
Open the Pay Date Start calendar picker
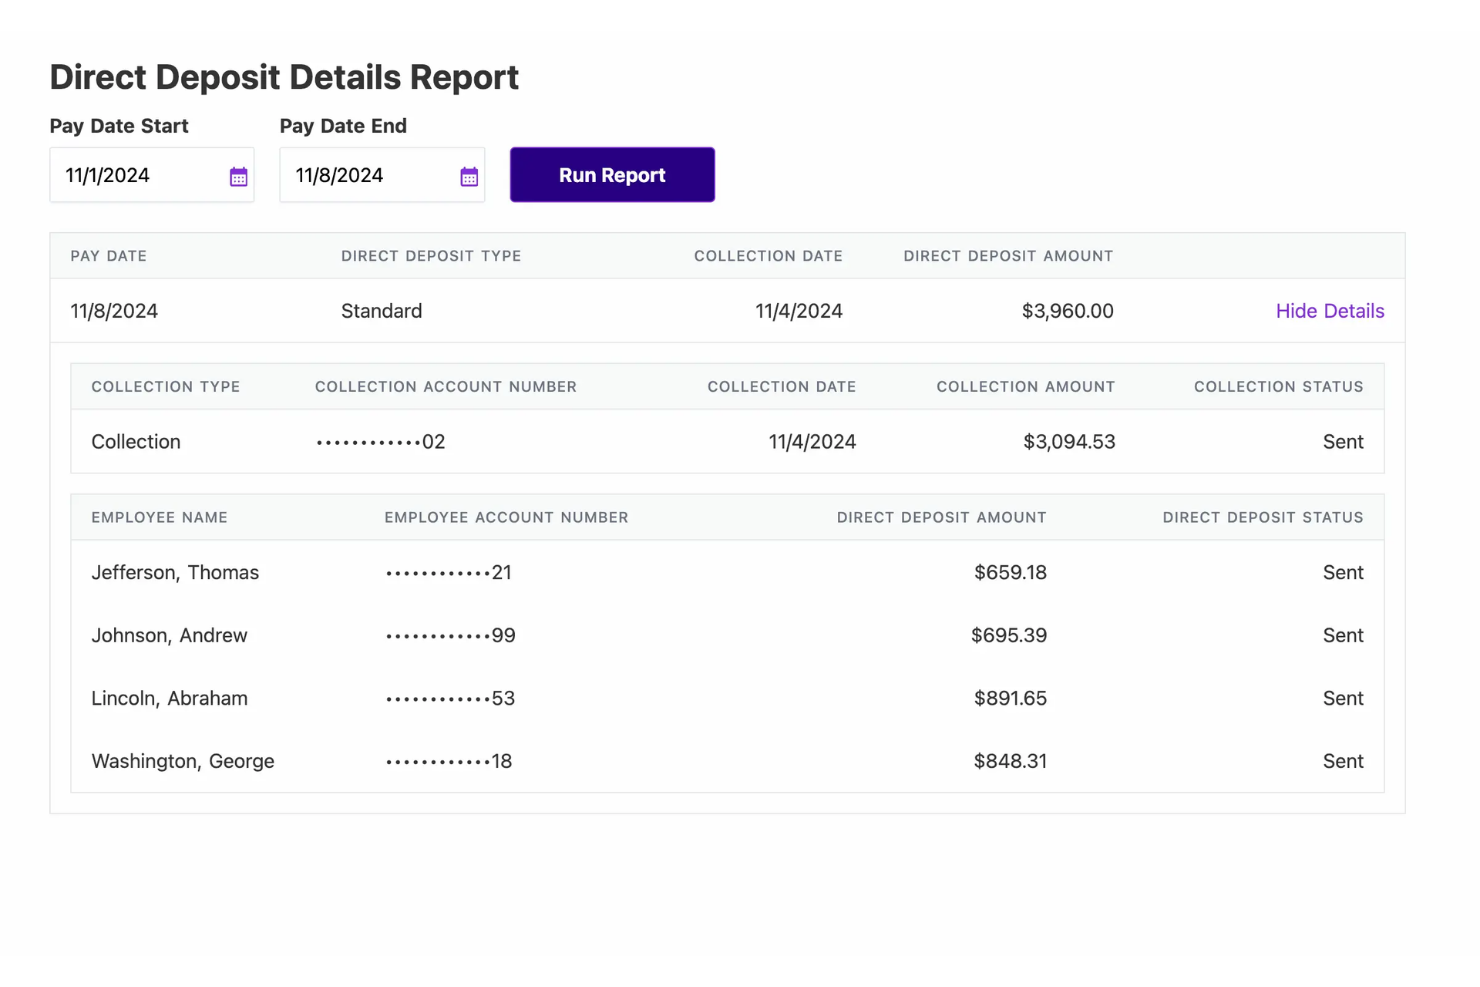[x=238, y=175]
